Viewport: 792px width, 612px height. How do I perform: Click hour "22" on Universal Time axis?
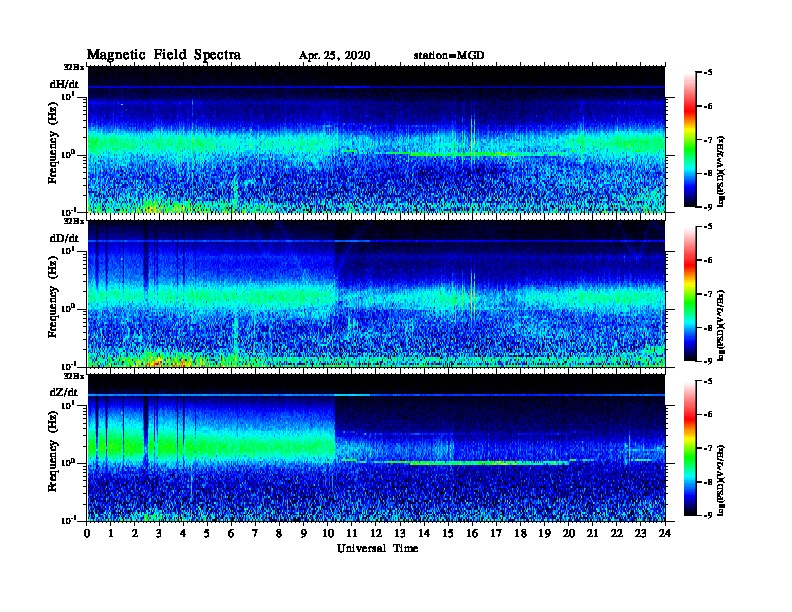pyautogui.click(x=616, y=533)
